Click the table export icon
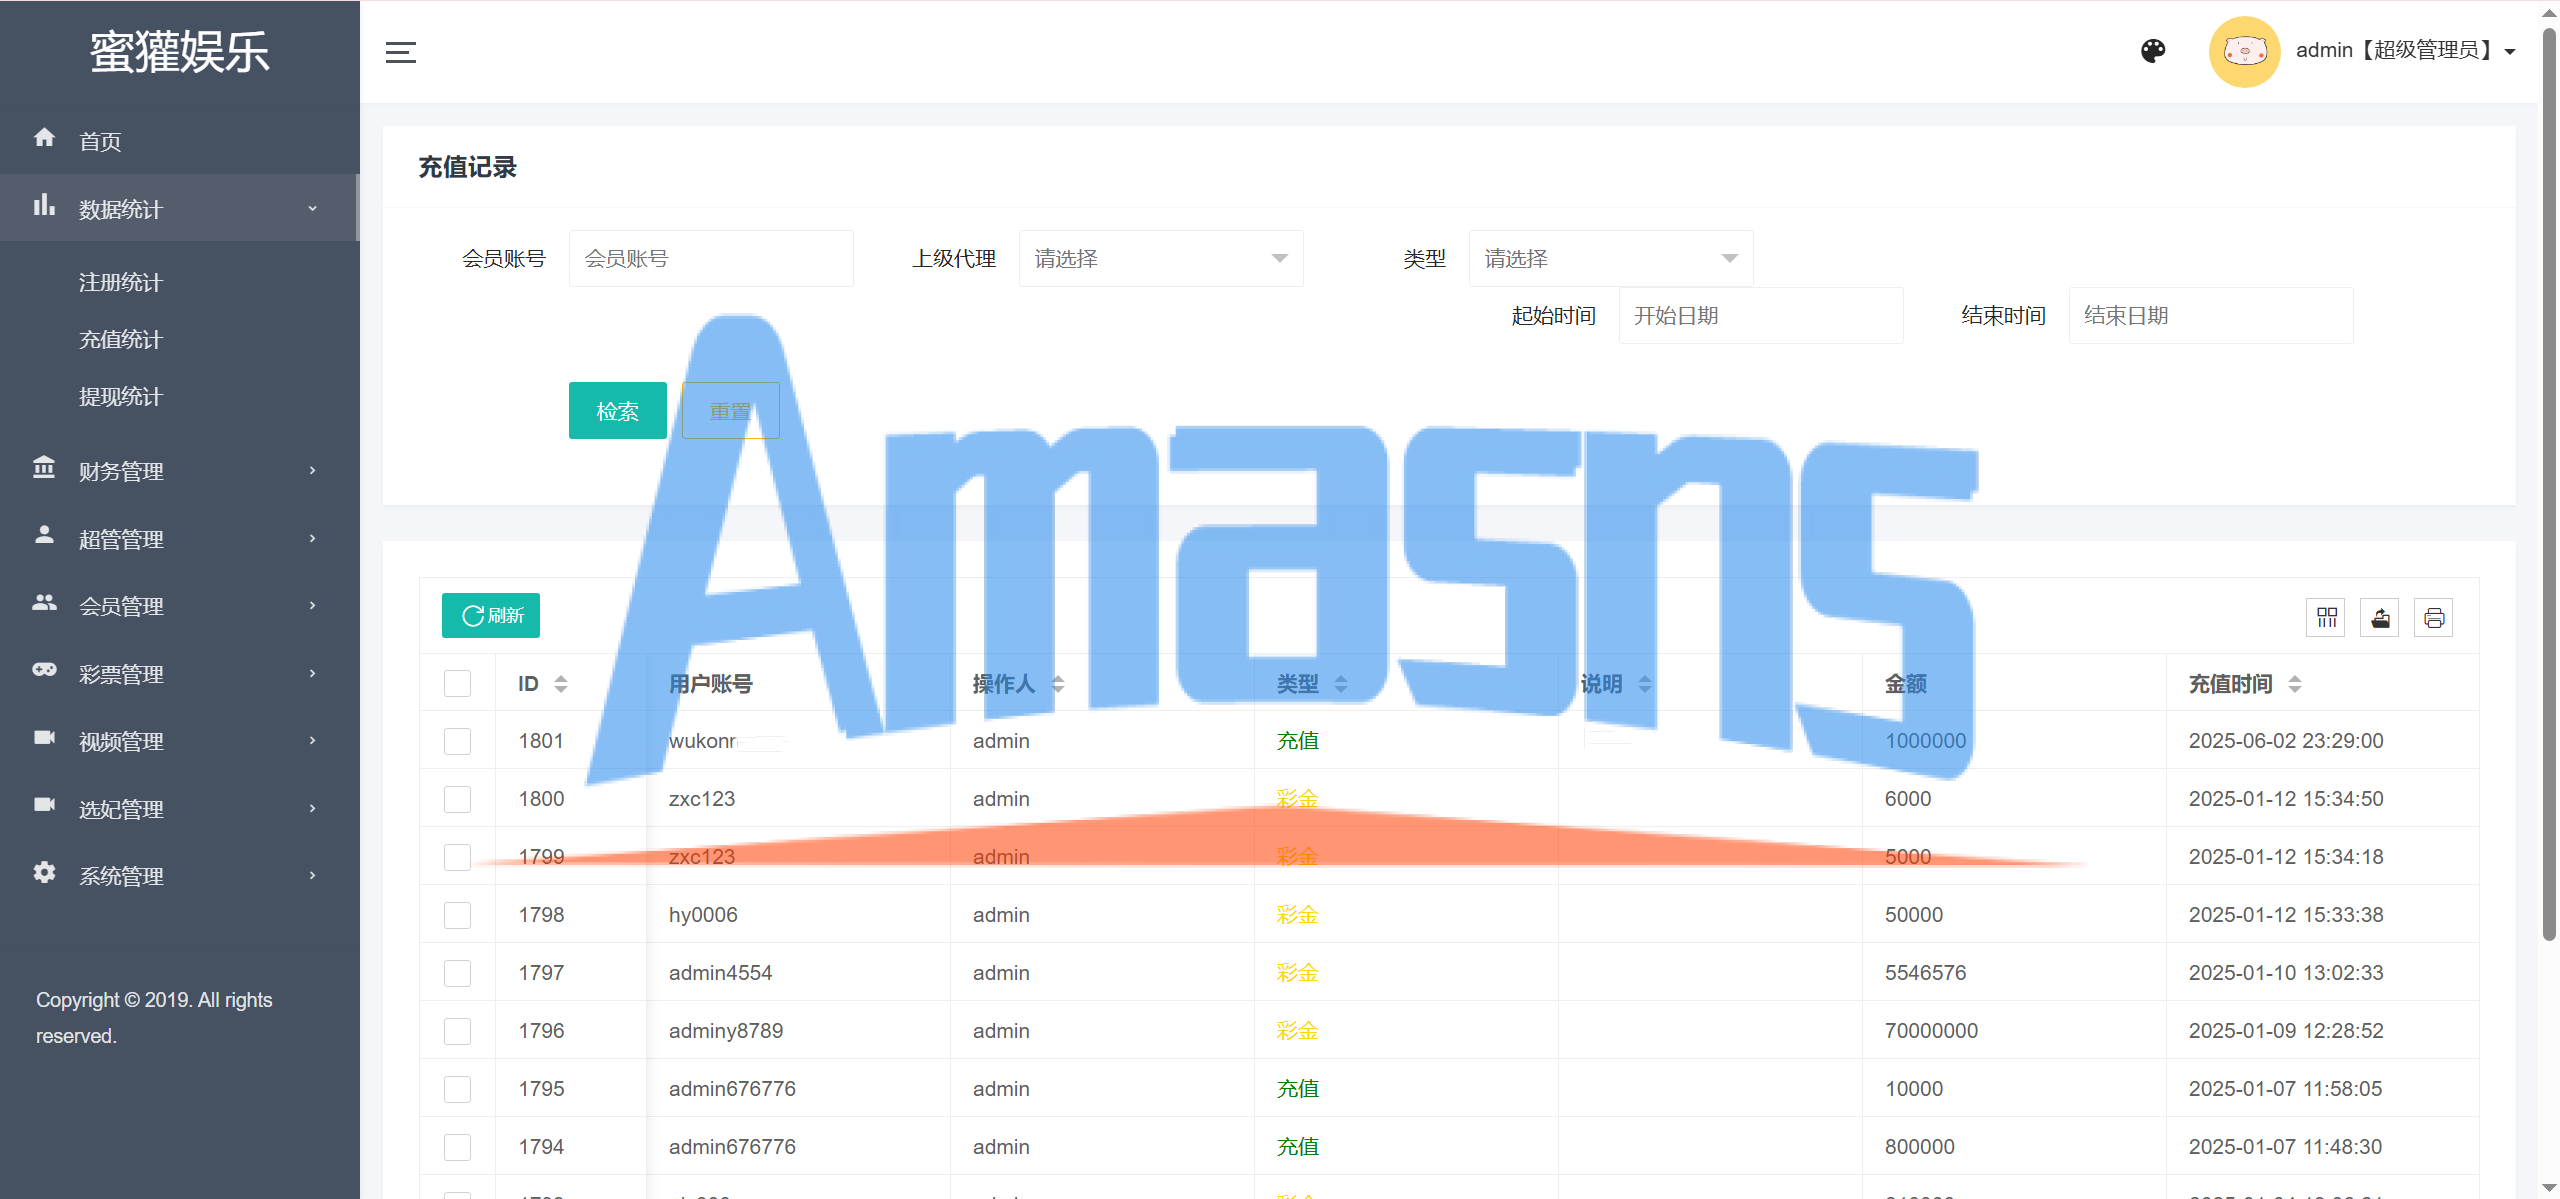The height and width of the screenshot is (1199, 2560). [2380, 618]
